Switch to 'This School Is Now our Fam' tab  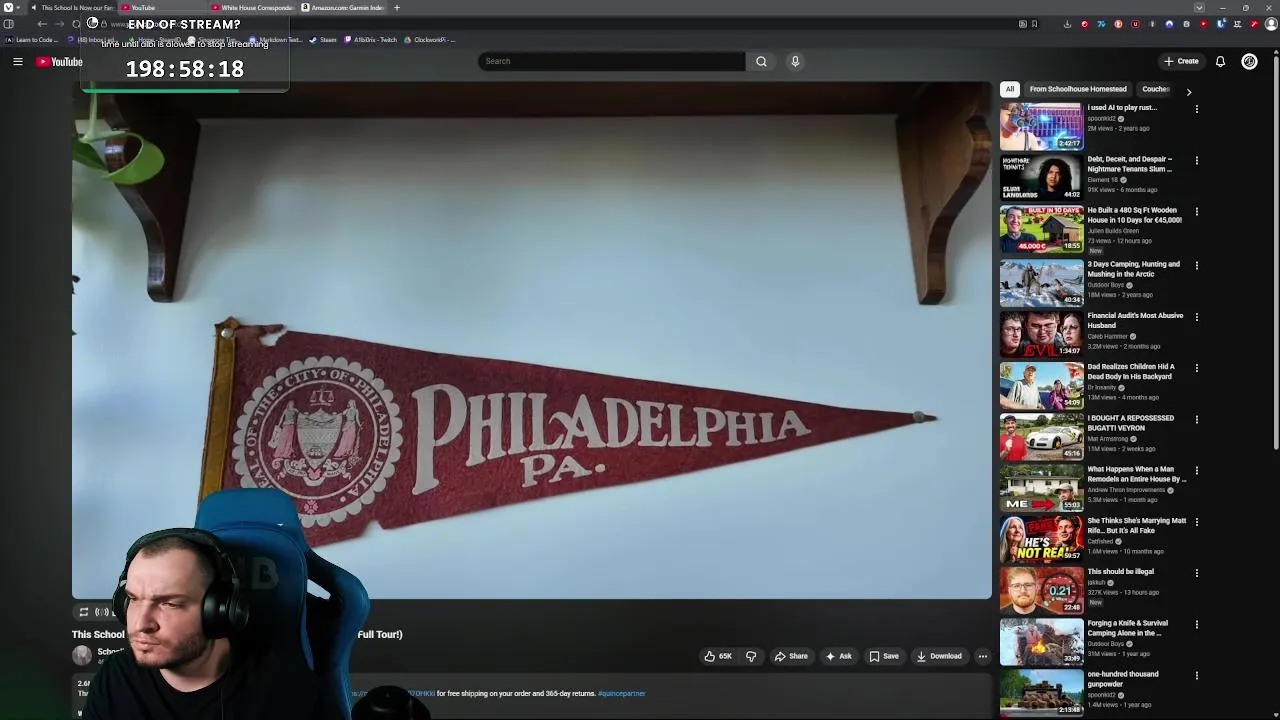pos(72,8)
